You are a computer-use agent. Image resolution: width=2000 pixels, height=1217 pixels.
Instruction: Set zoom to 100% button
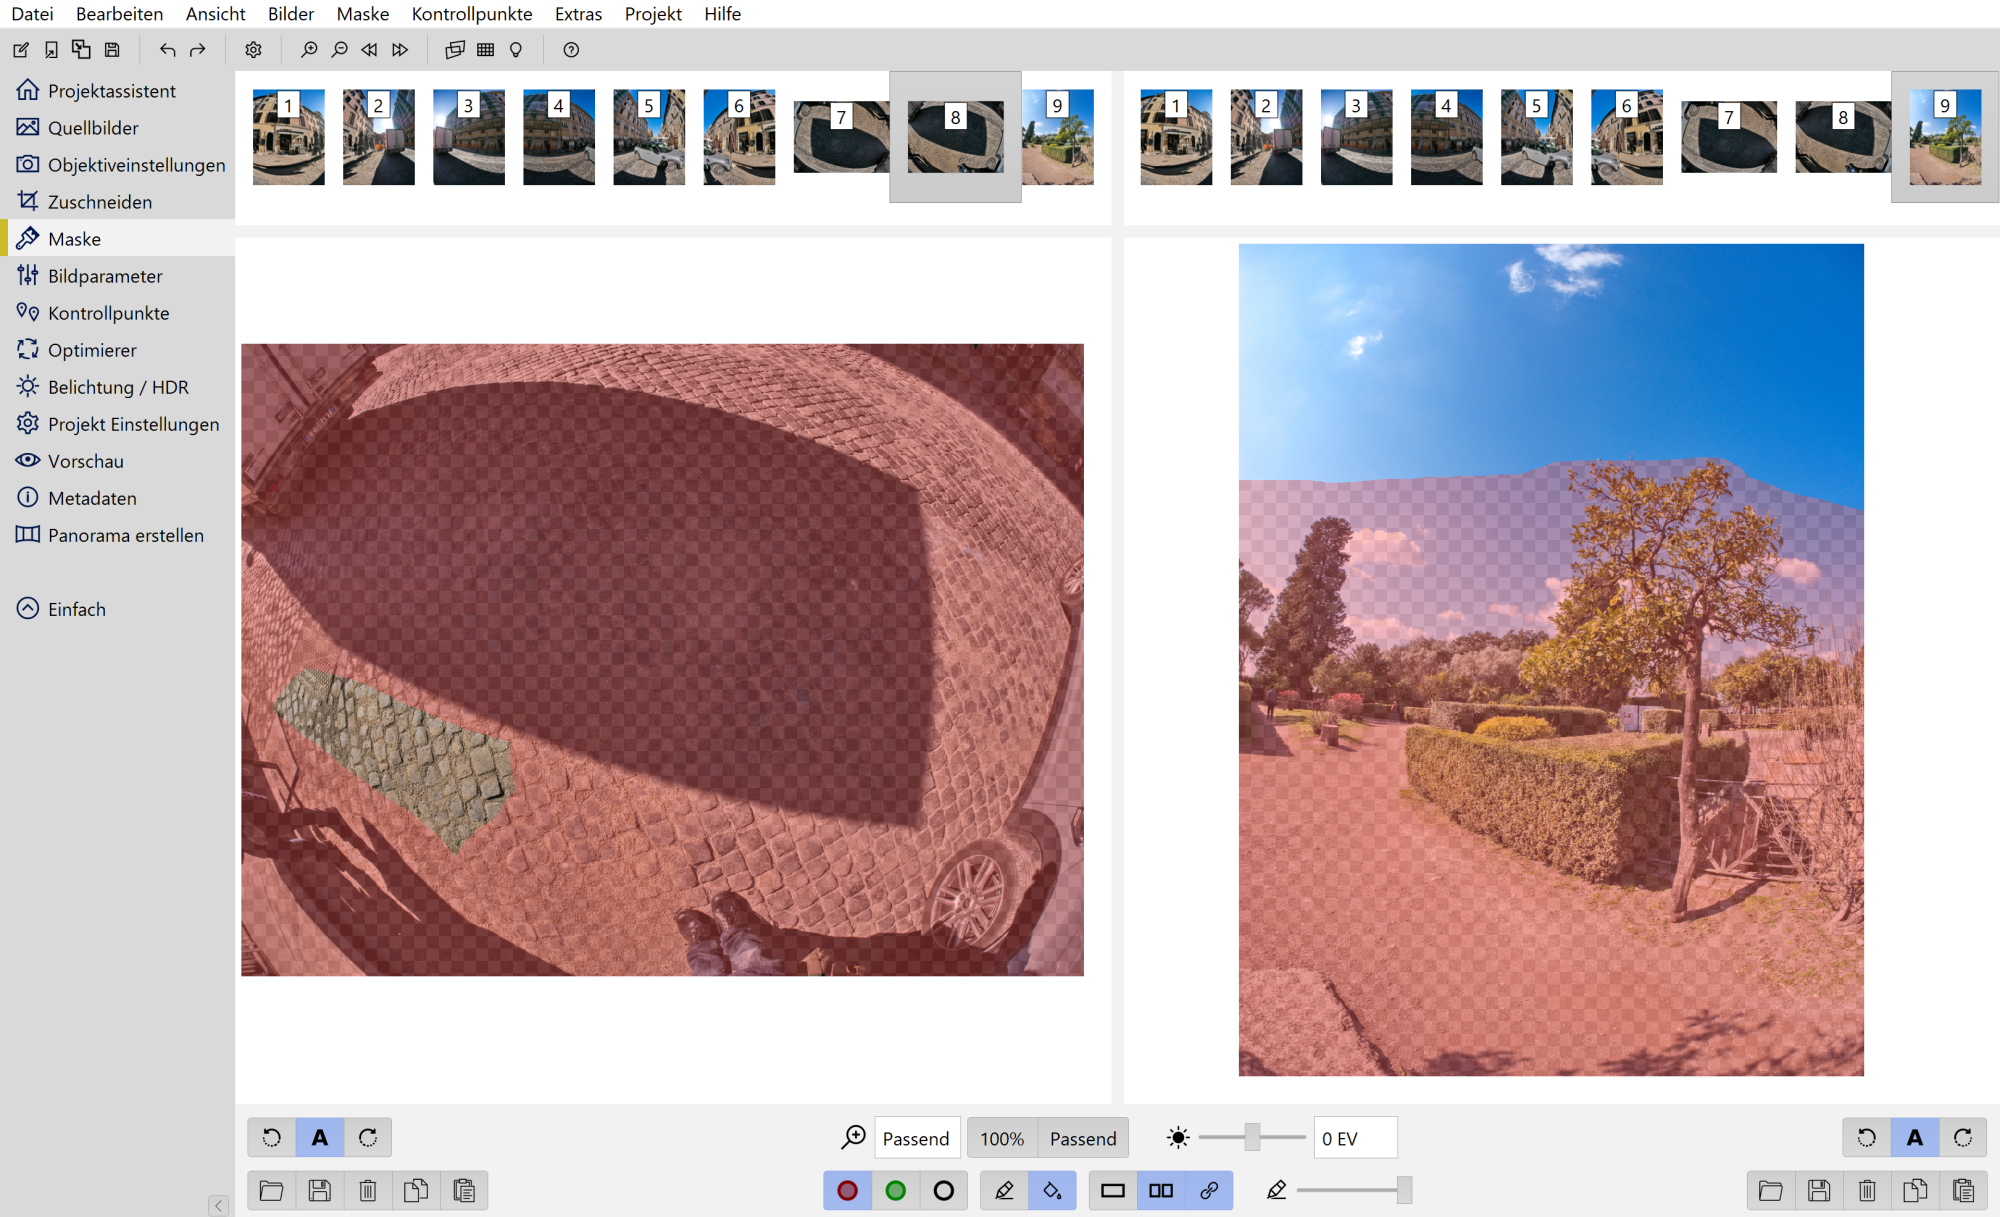coord(1001,1138)
